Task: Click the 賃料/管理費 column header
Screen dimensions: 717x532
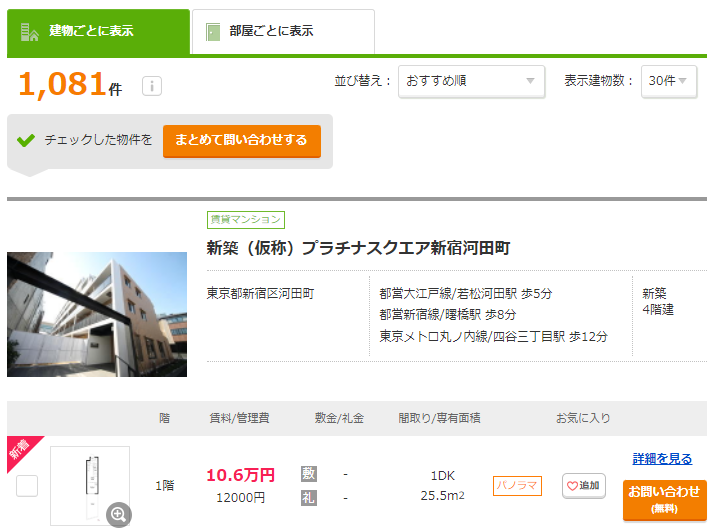Action: point(240,418)
